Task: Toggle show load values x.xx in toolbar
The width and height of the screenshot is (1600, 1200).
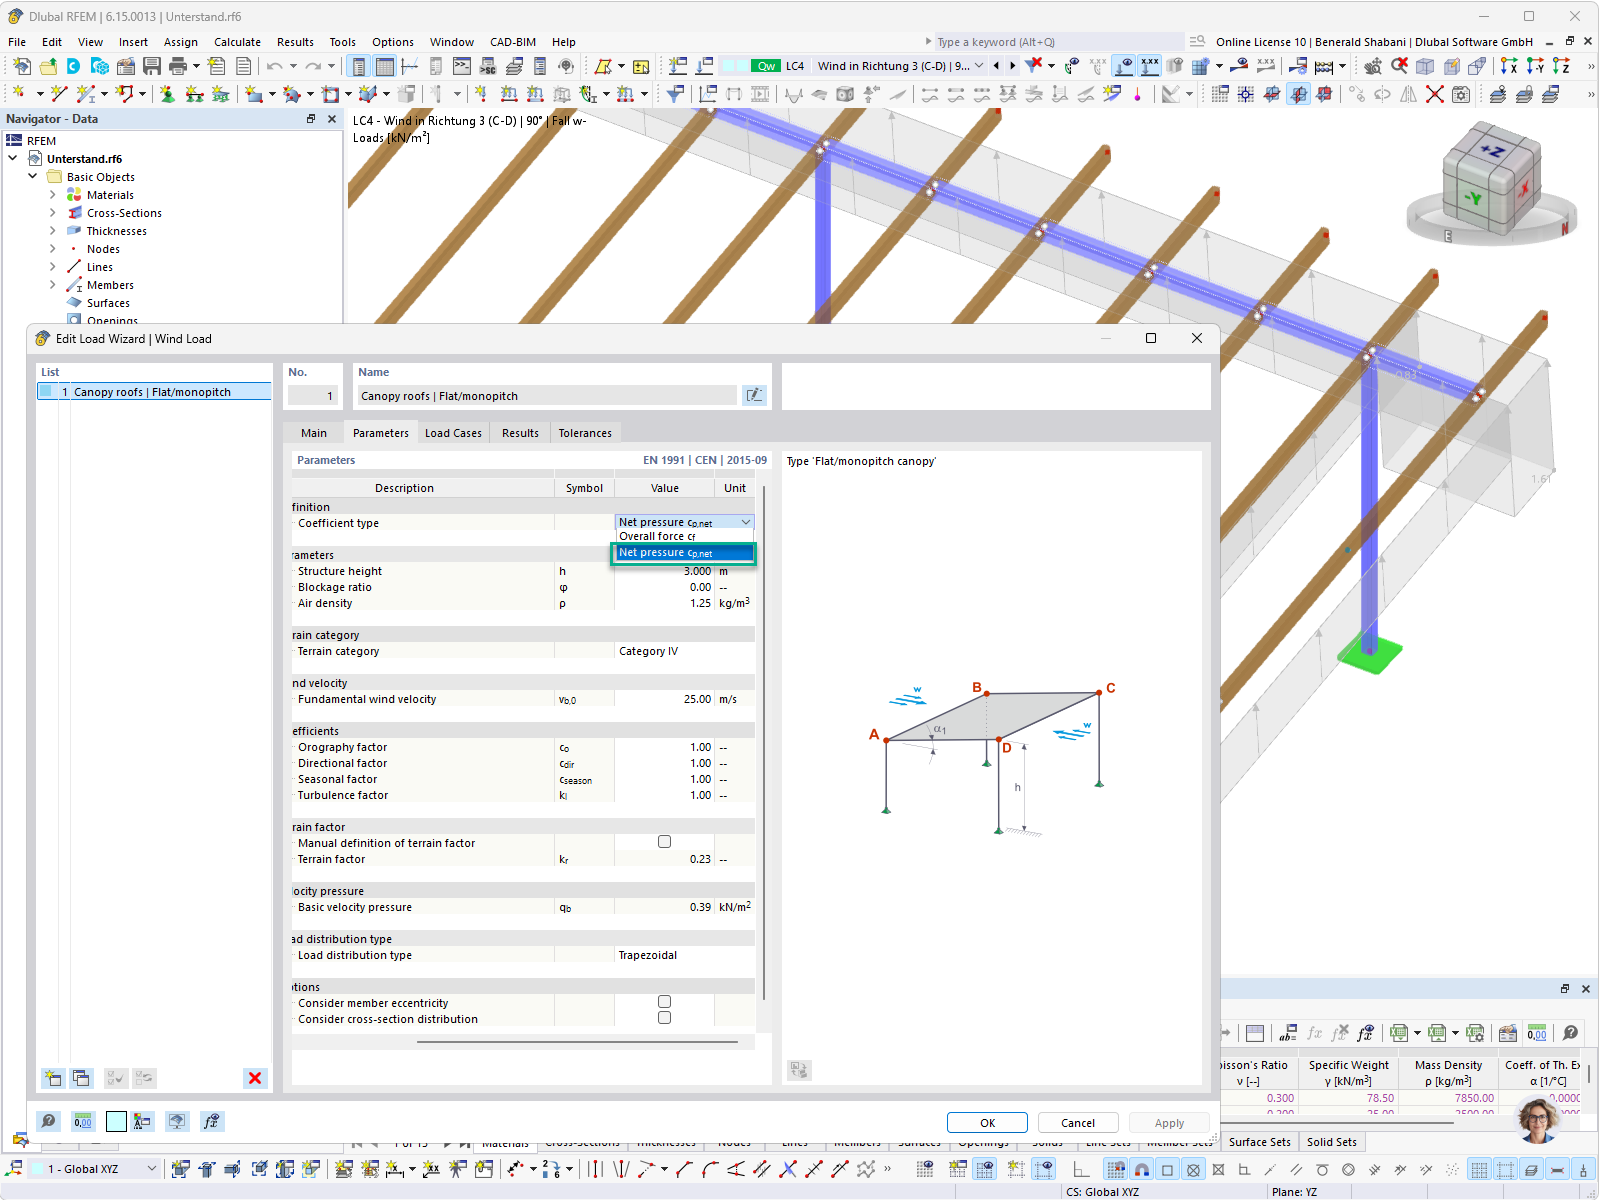Action: 1149,66
